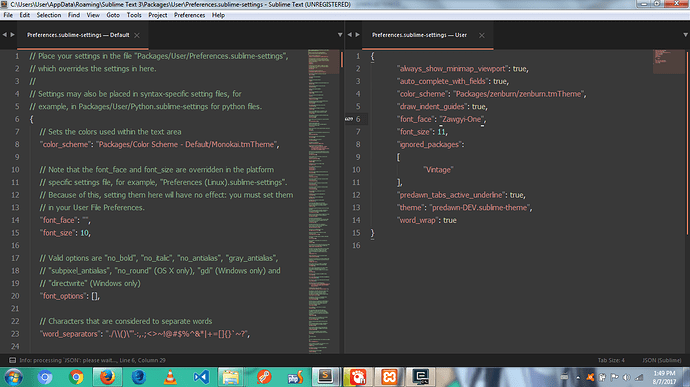Open JSON (Sublime) syntax selector

[661, 360]
